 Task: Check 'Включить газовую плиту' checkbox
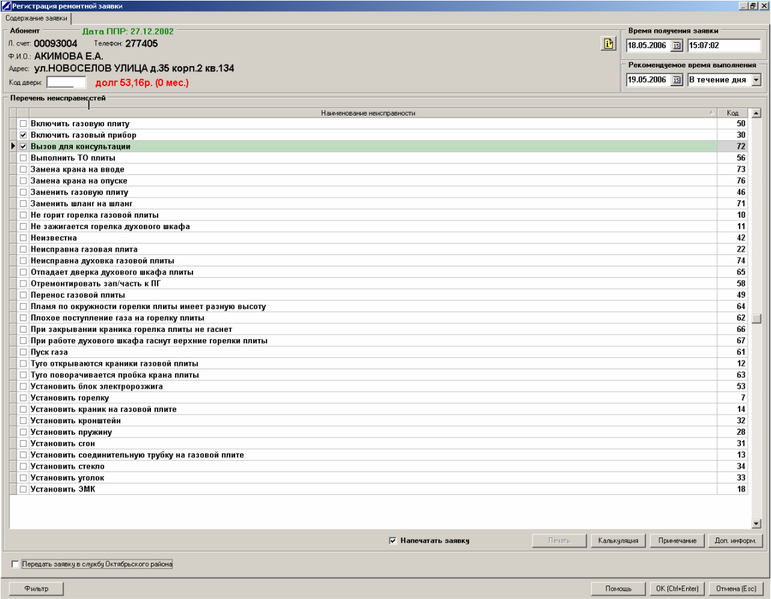click(24, 124)
